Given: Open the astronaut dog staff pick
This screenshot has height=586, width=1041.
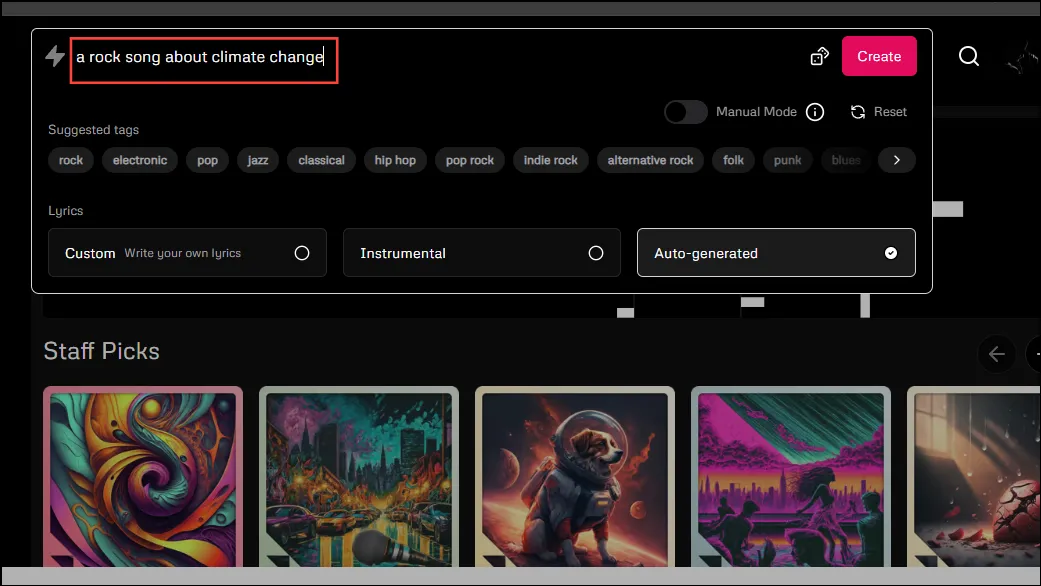Looking at the screenshot, I should click(x=575, y=478).
